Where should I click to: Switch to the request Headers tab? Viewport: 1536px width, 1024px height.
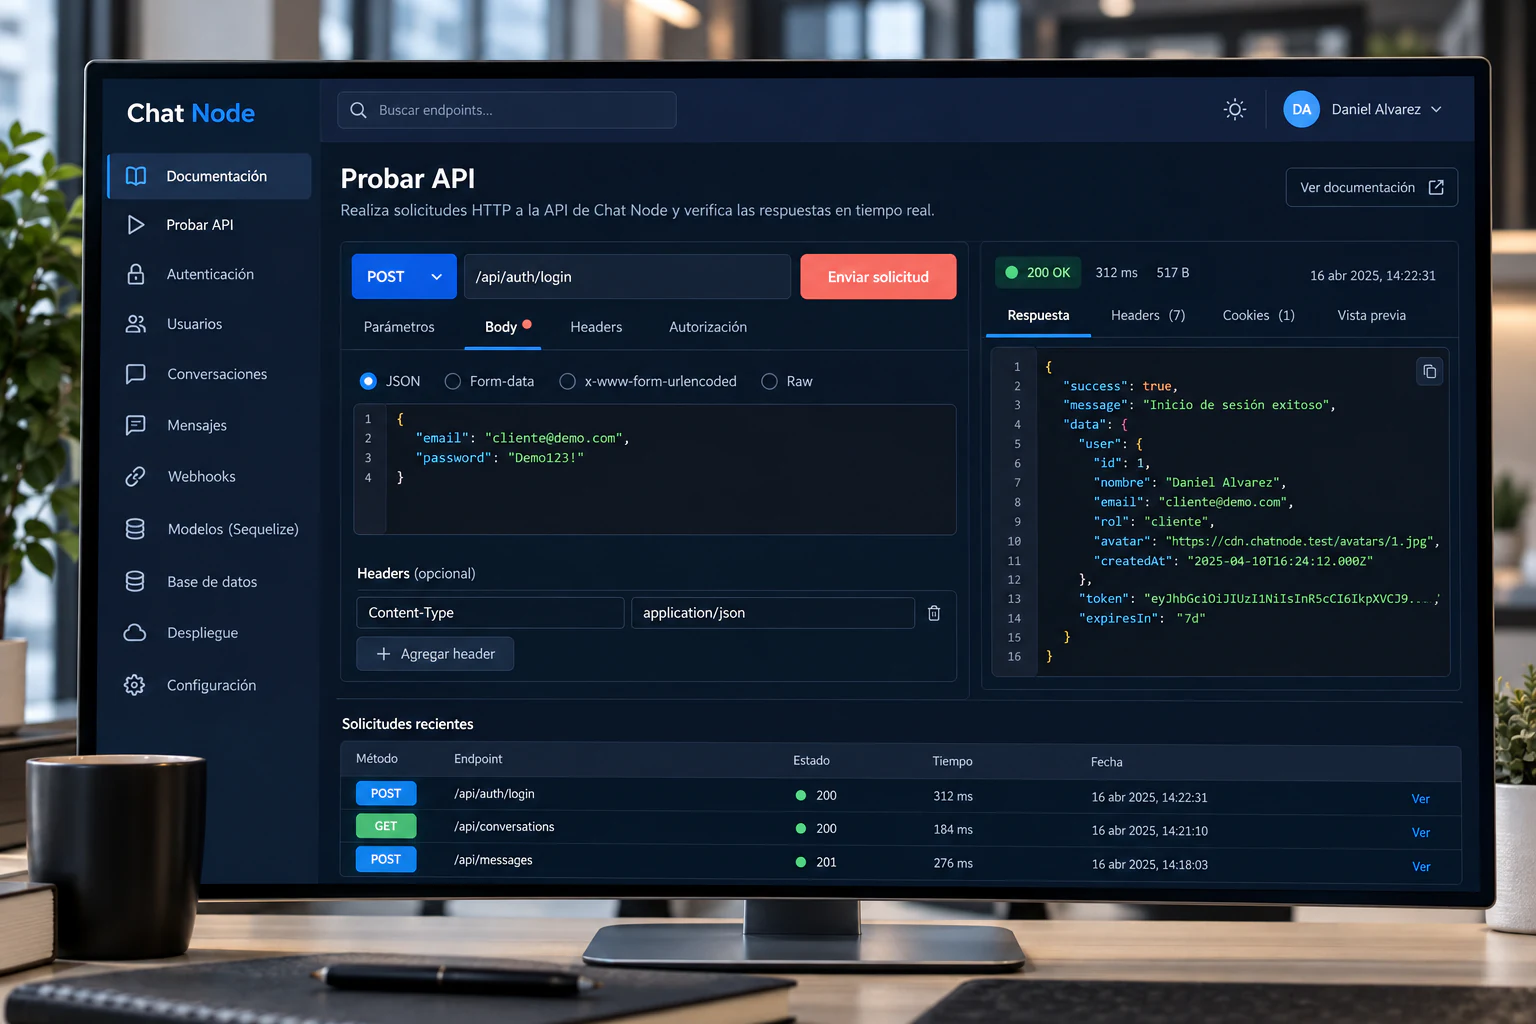596,327
